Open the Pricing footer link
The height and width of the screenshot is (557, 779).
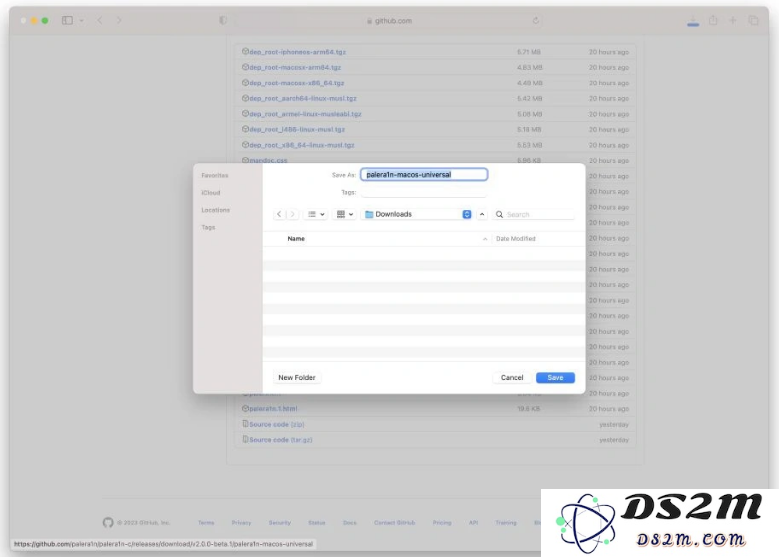pos(442,523)
